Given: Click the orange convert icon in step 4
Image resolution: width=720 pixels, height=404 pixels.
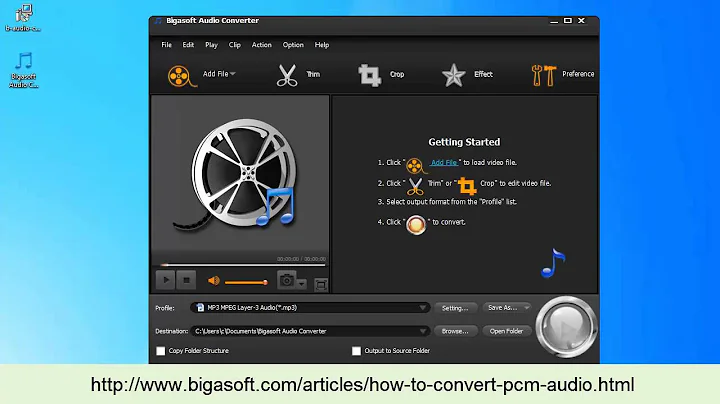Looking at the screenshot, I should pyautogui.click(x=416, y=225).
